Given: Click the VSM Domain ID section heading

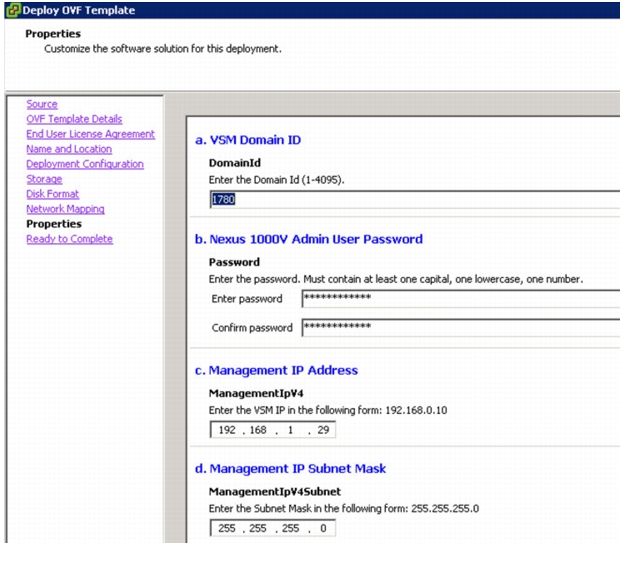Looking at the screenshot, I should tap(248, 140).
